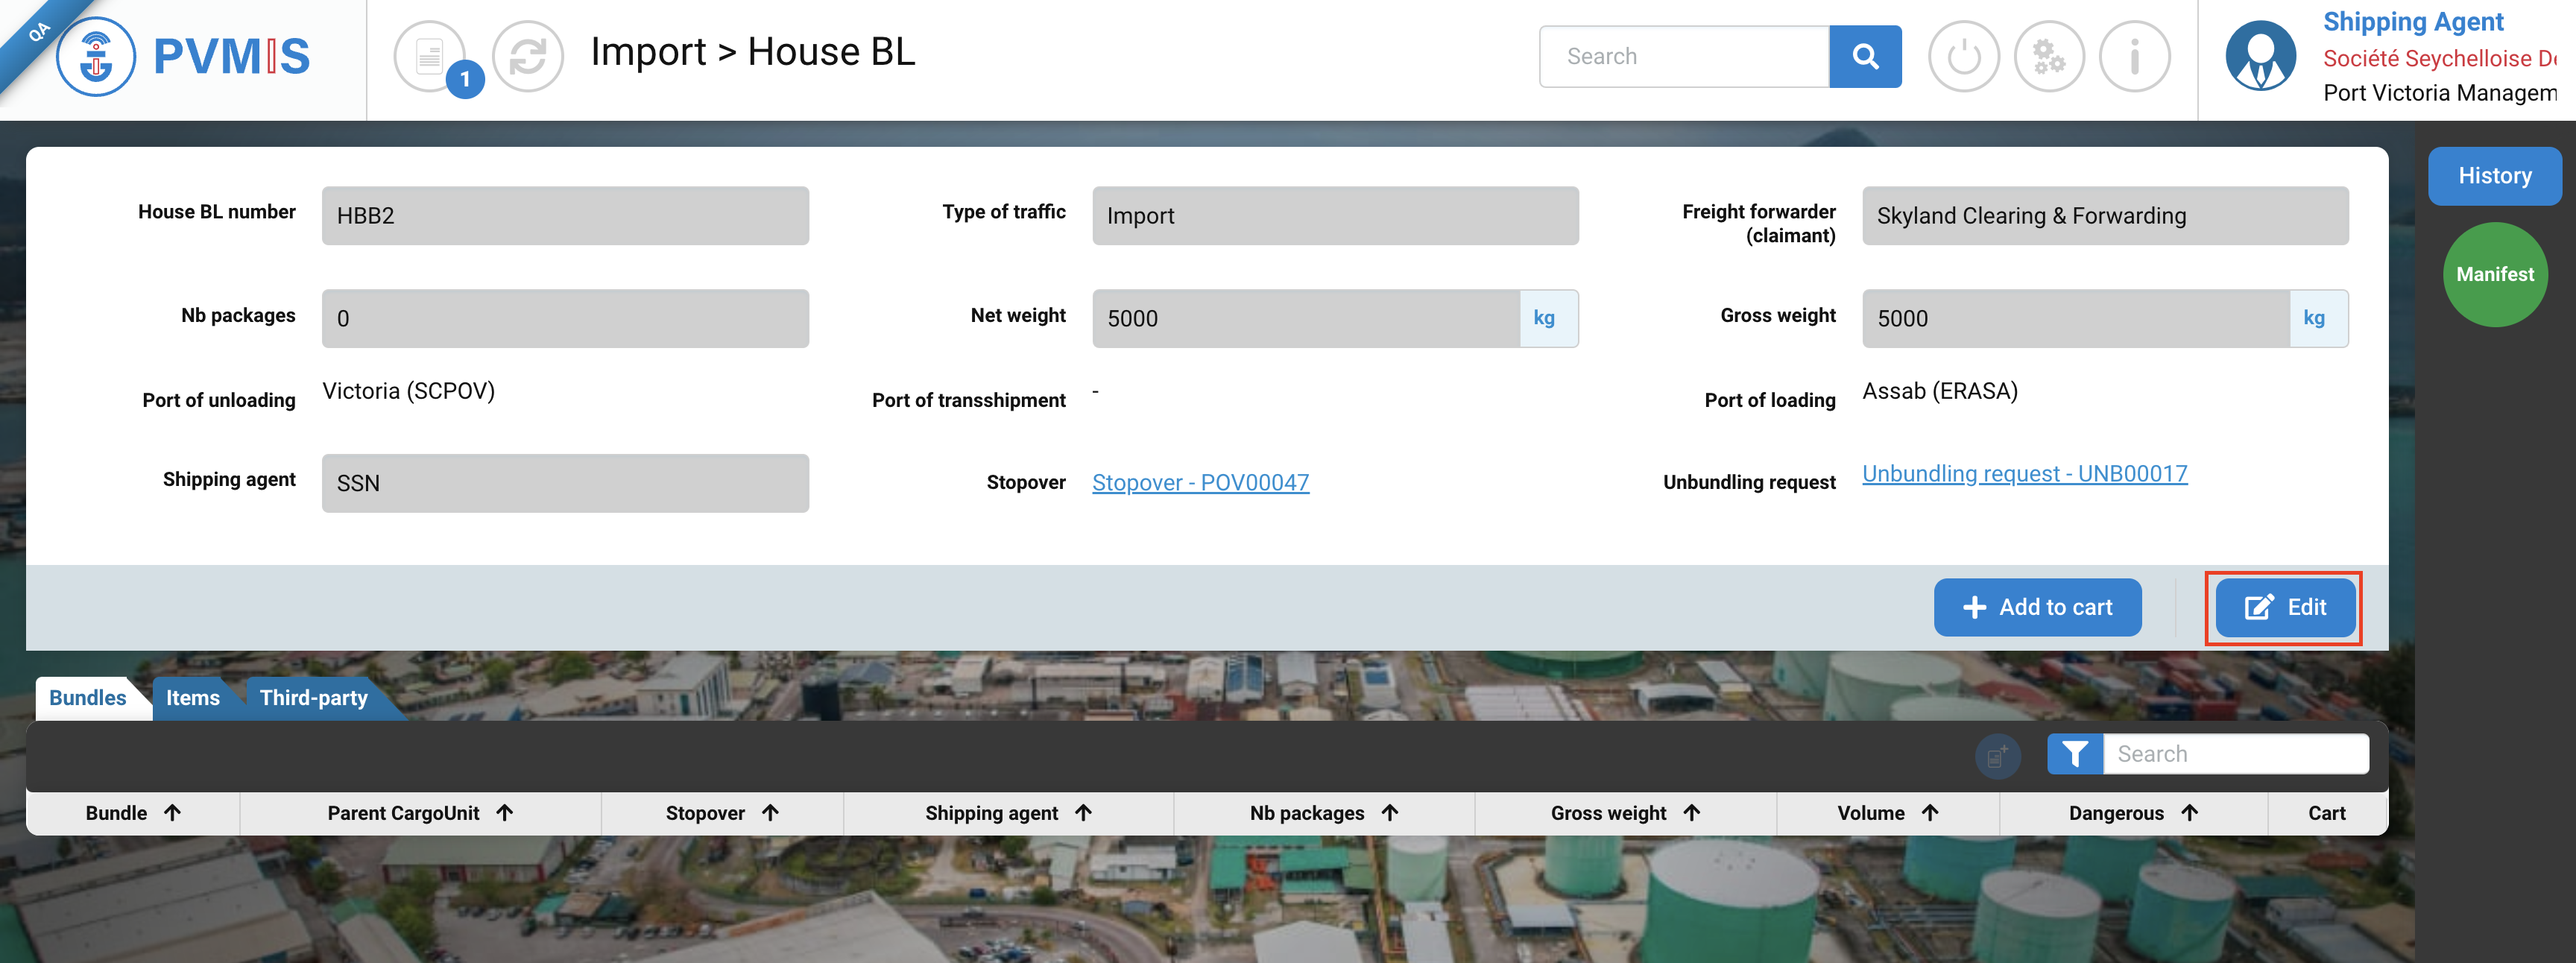Sort by Gross weight column arrow
This screenshot has width=2576, height=963.
[1691, 813]
